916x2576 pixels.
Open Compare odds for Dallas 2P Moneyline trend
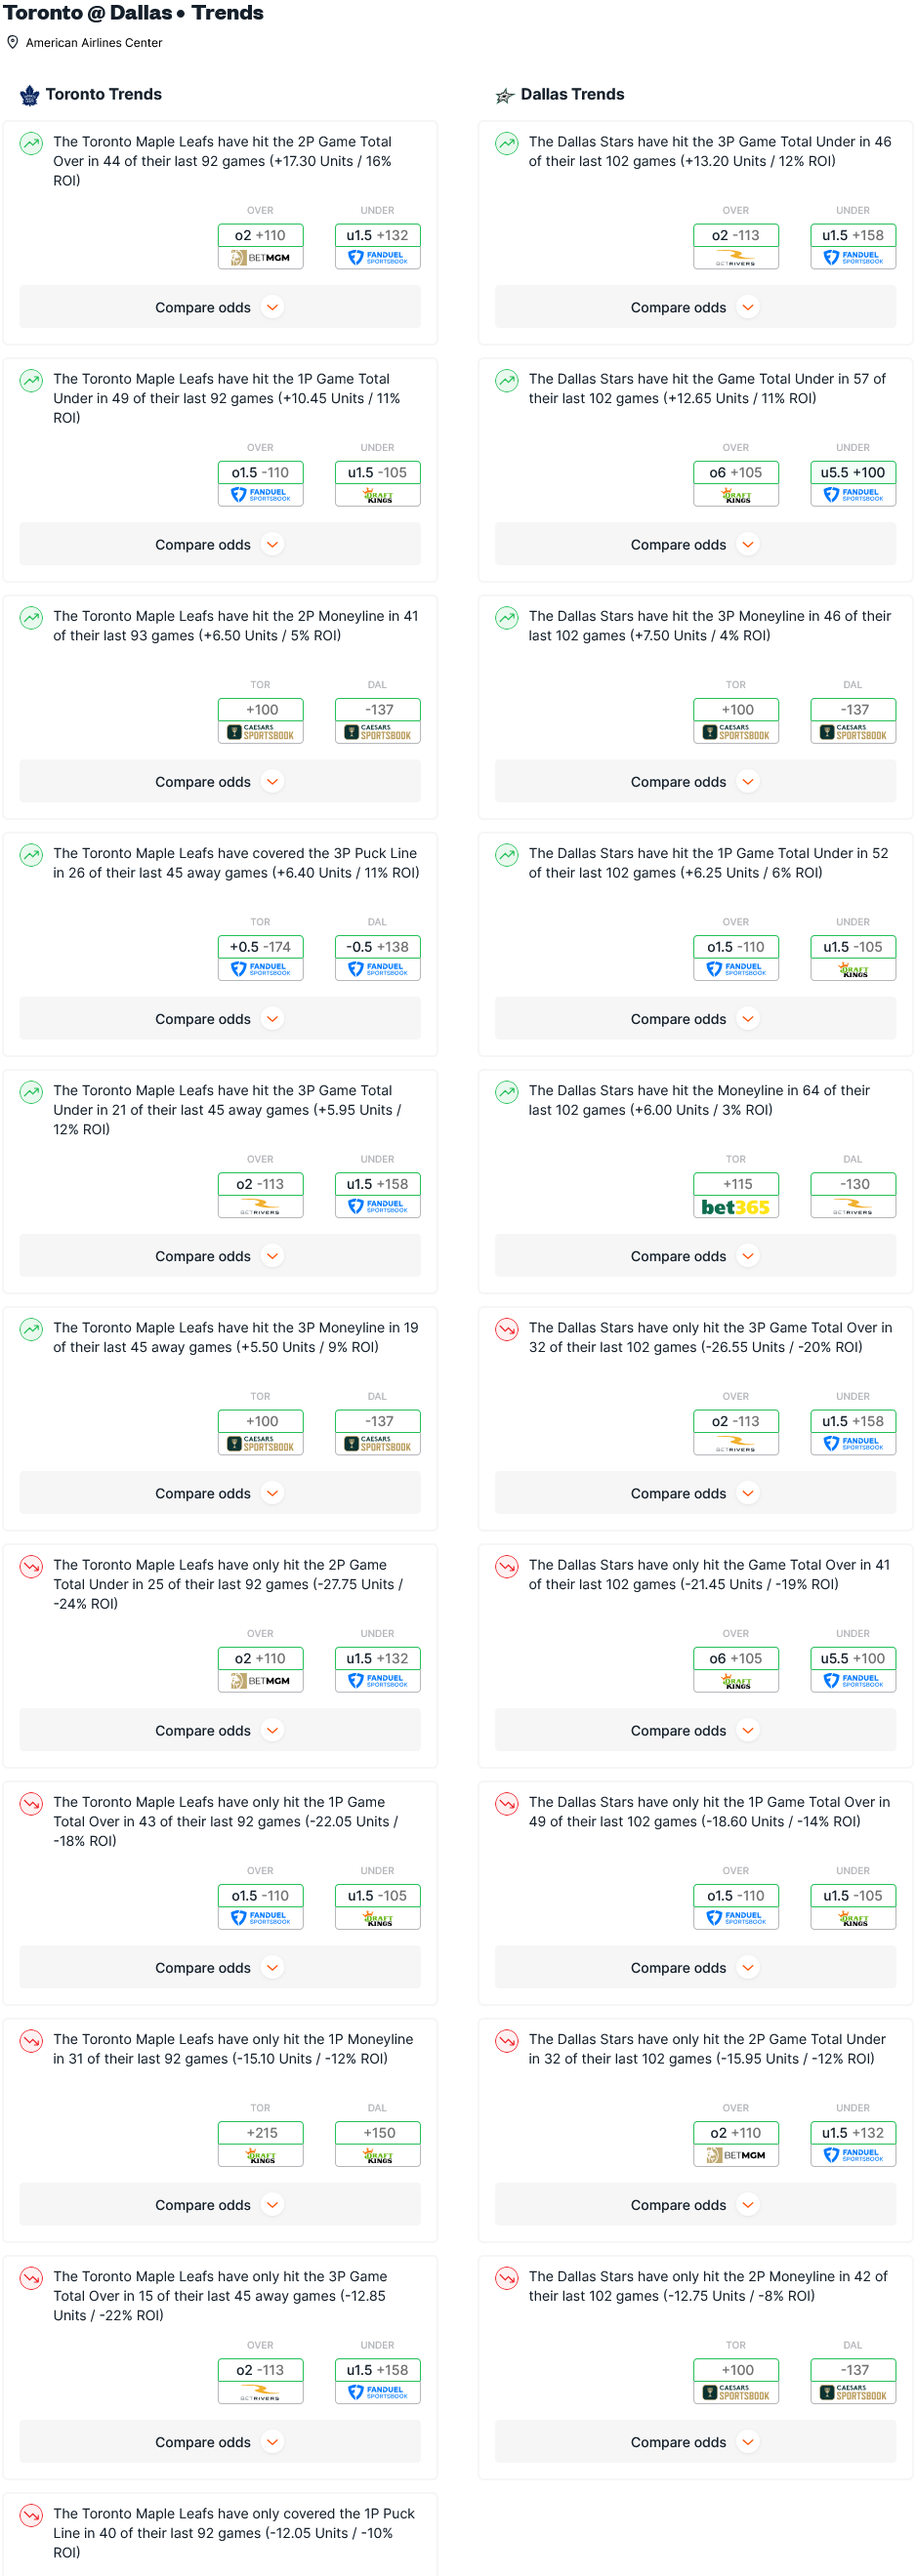pos(694,2441)
